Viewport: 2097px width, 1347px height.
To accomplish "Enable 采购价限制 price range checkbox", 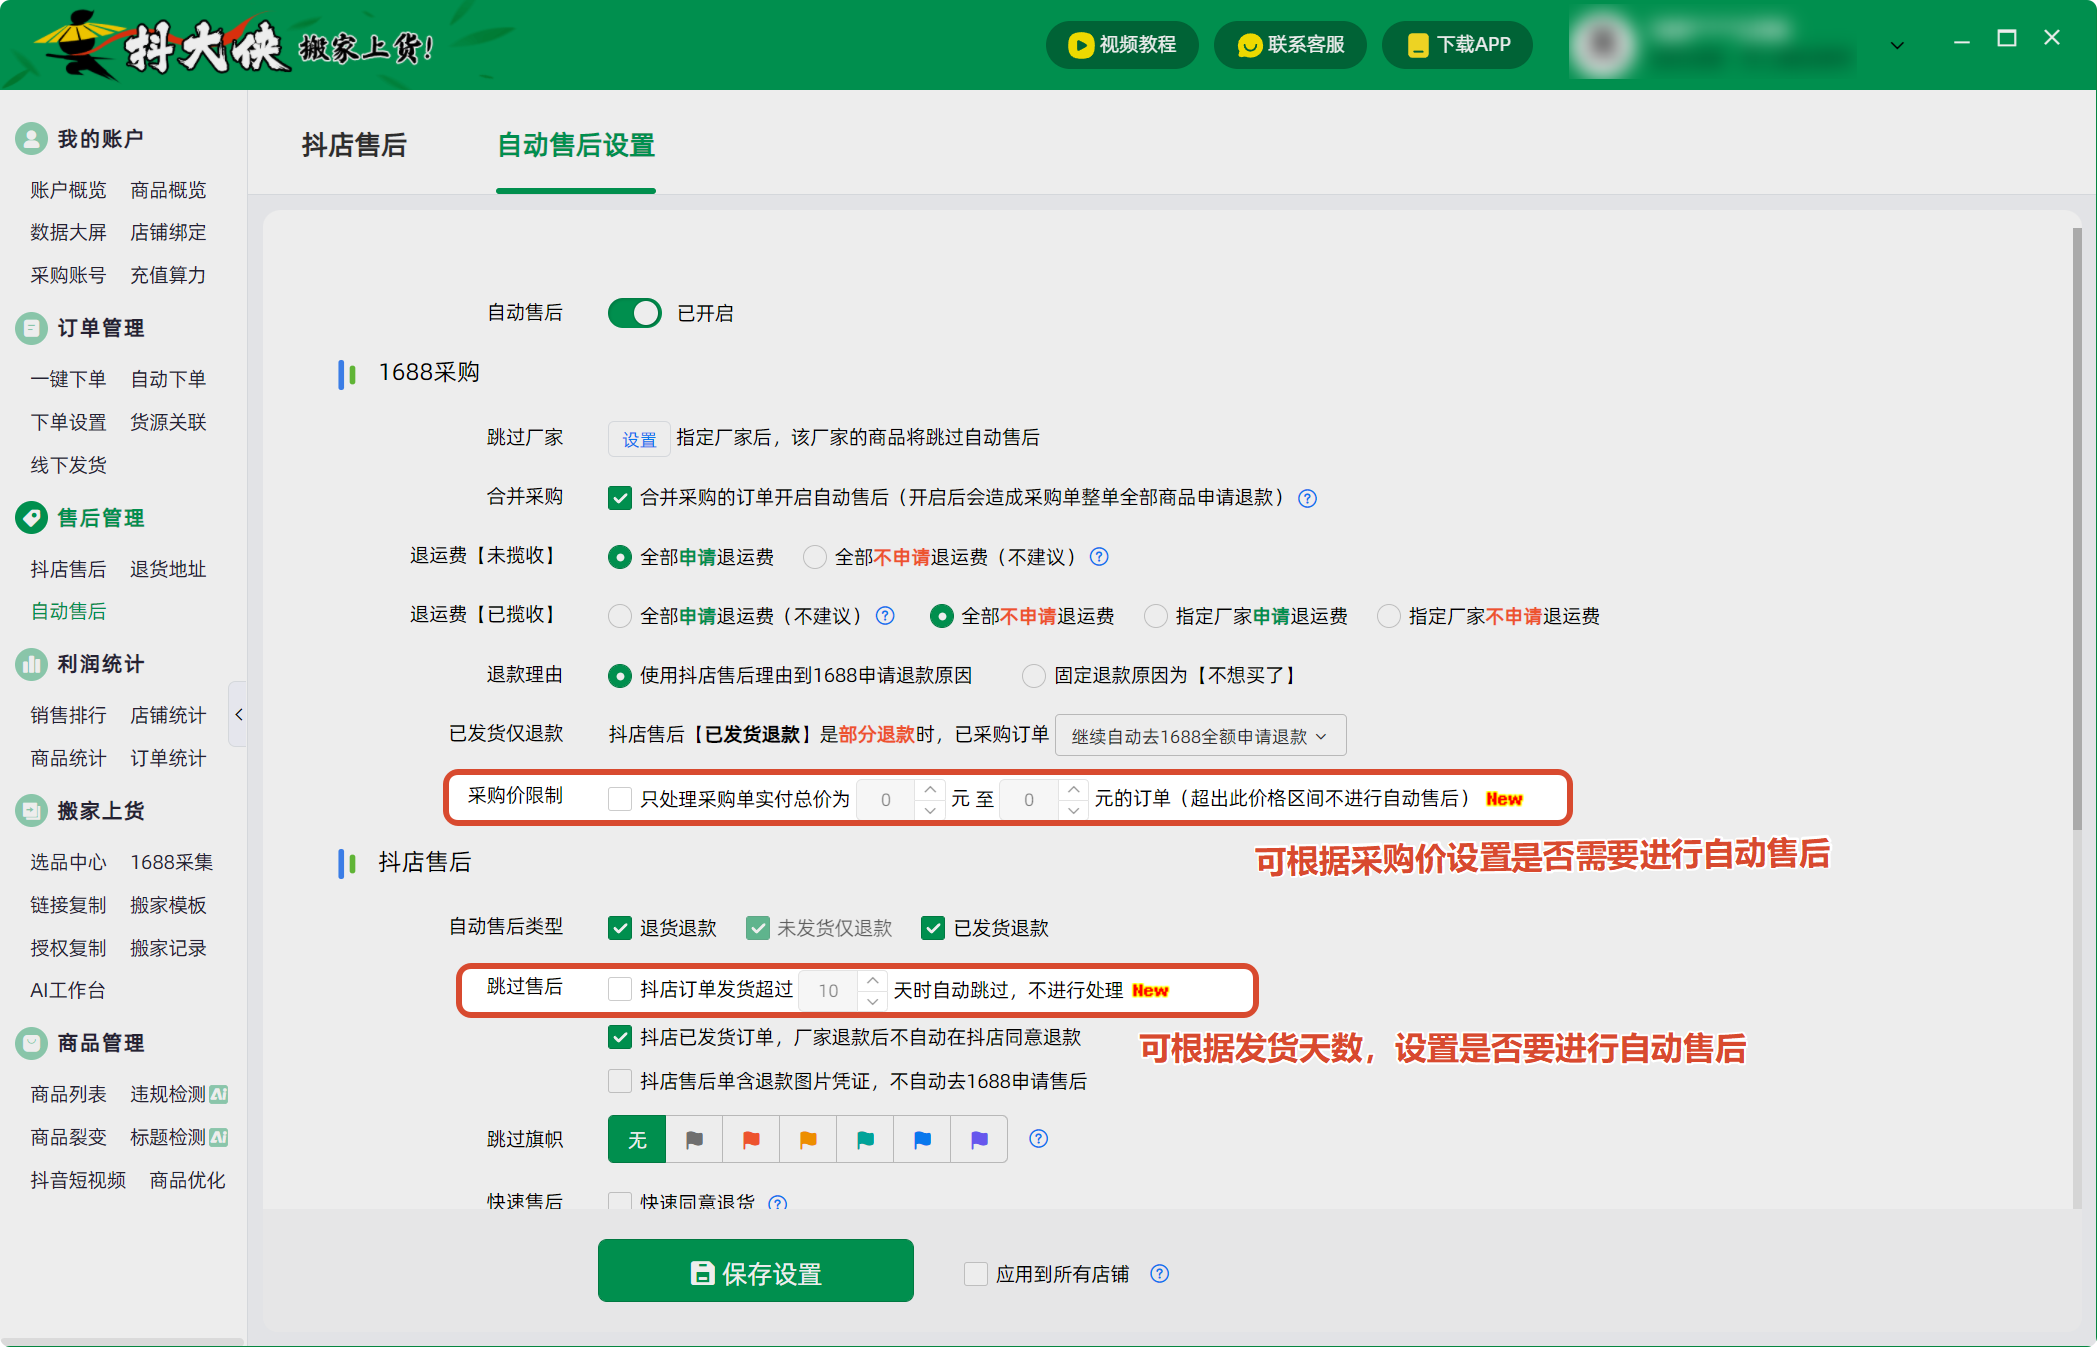I will [x=620, y=798].
